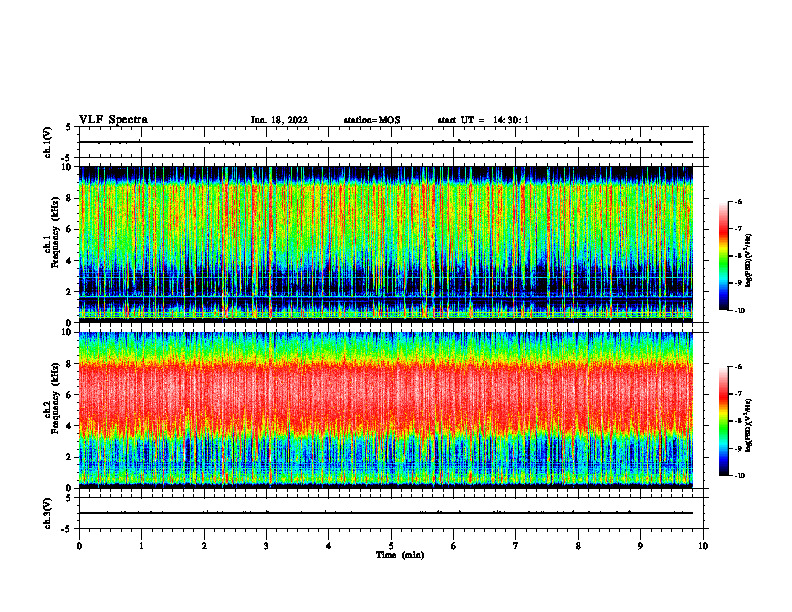Click time axis tick label "10"
Image resolution: width=792 pixels, height=612 pixels.
click(703, 546)
